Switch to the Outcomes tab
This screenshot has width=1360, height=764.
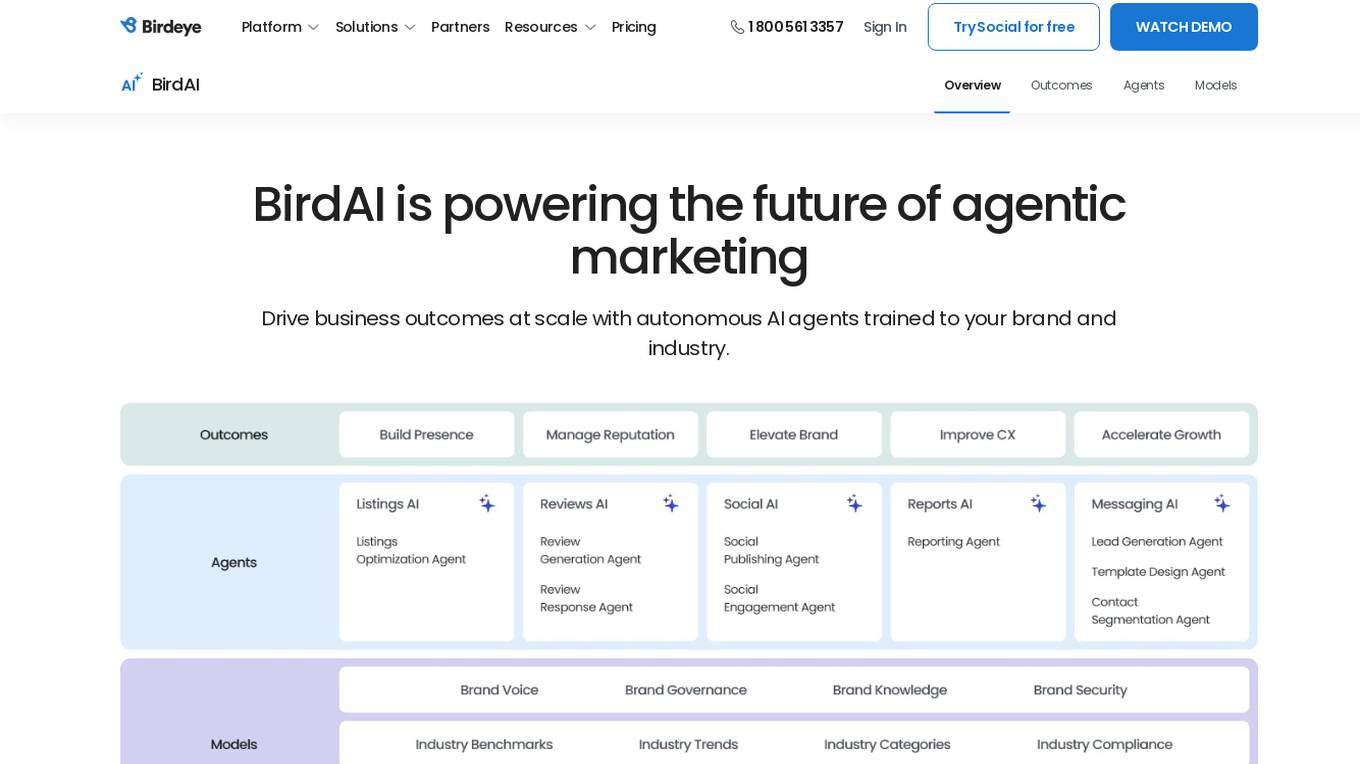point(1061,85)
